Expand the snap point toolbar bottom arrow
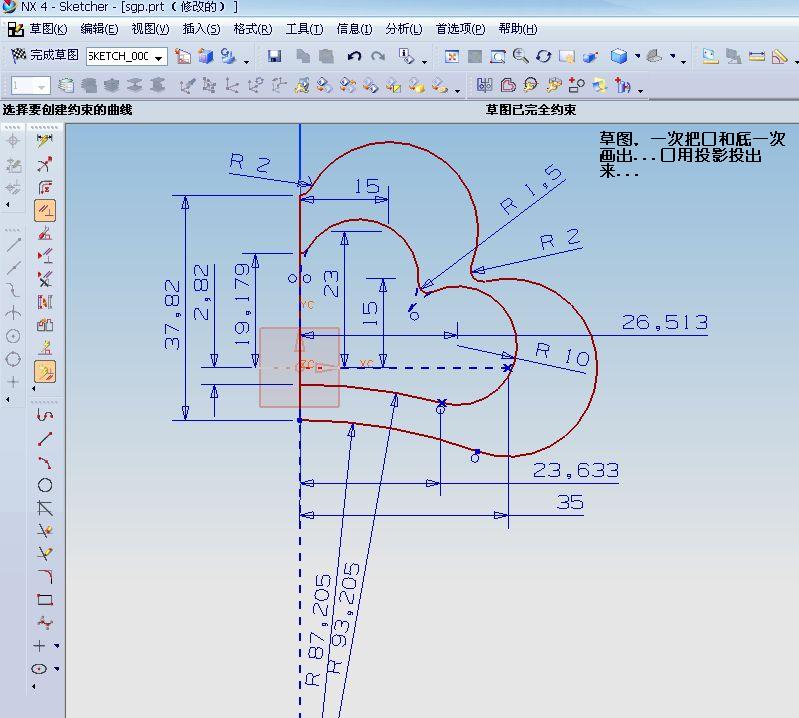799x718 pixels. (x=8, y=400)
